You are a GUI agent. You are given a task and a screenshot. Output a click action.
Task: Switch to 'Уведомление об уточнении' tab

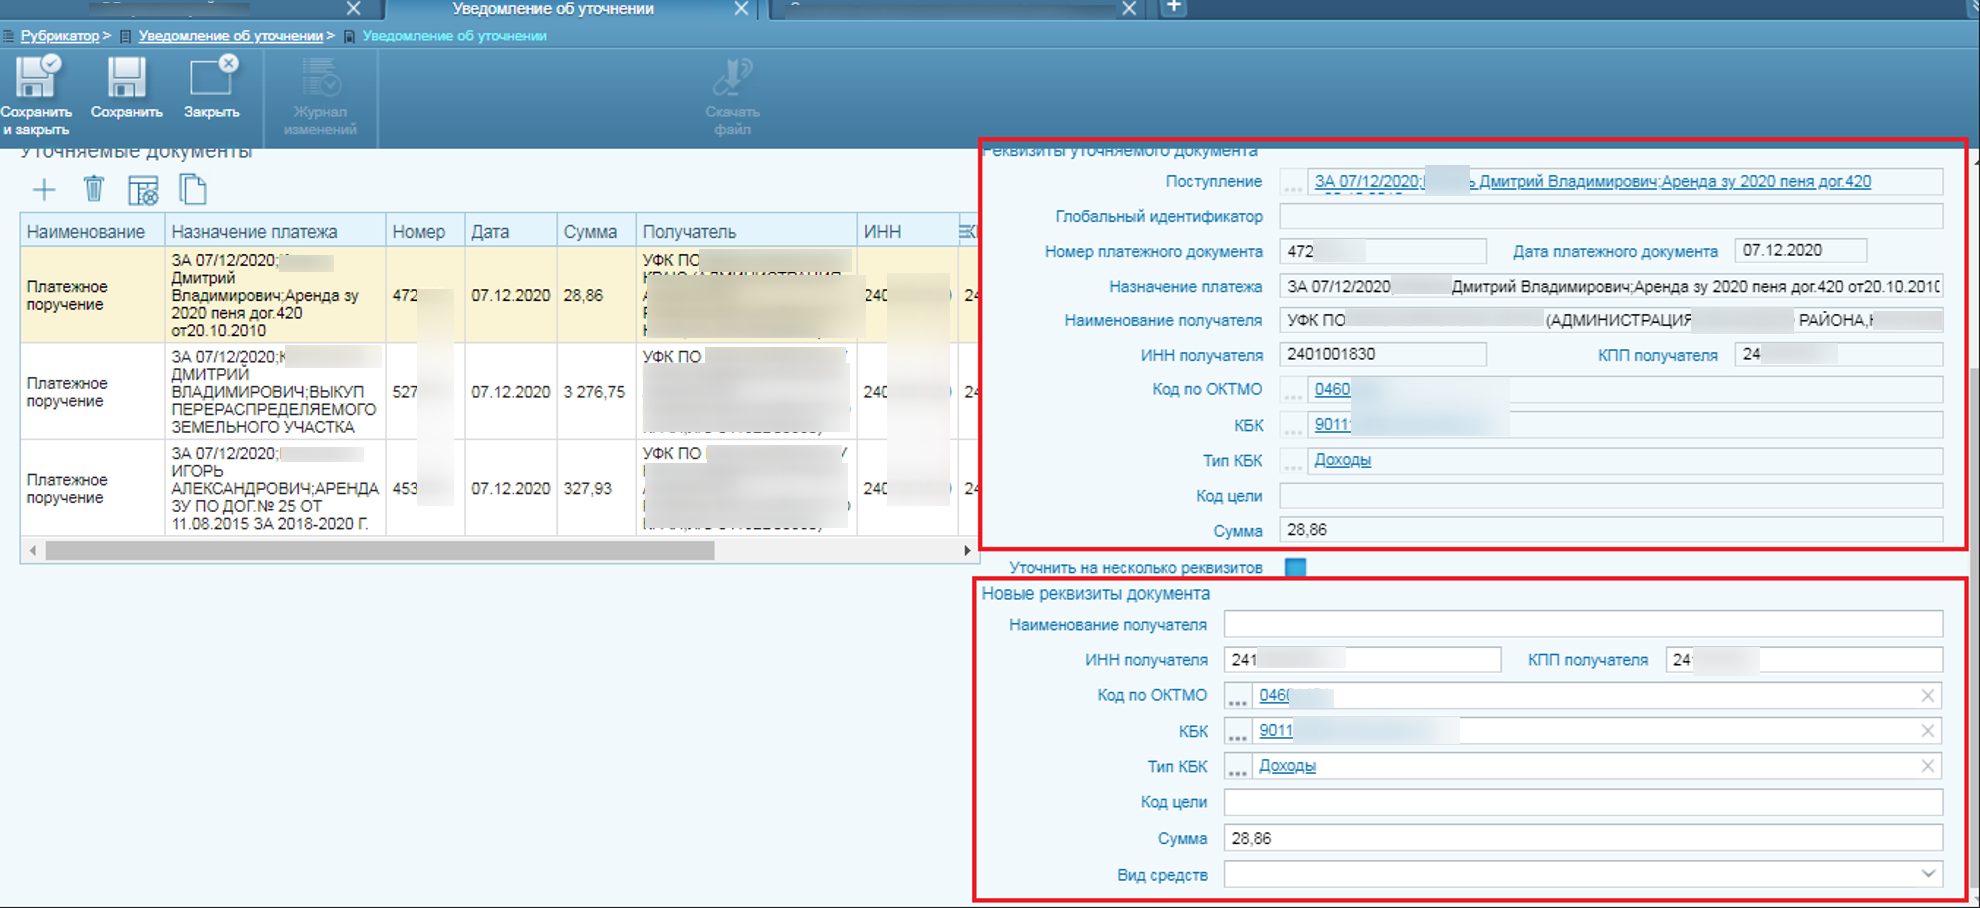pos(552,9)
